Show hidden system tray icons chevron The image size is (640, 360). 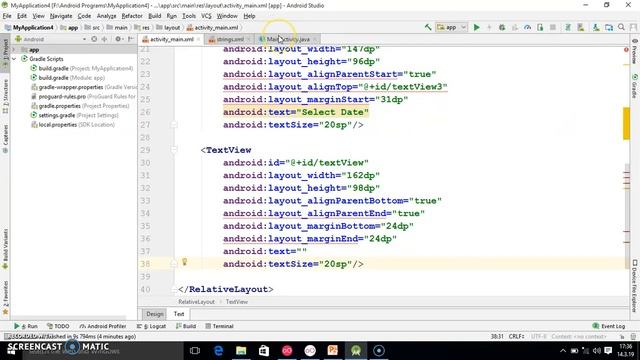click(562, 351)
